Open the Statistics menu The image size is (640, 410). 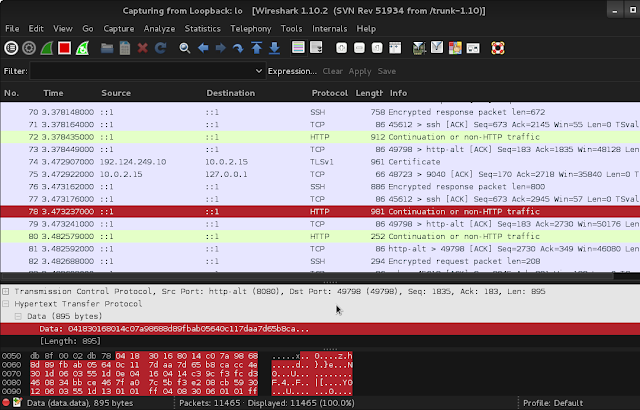[202, 29]
